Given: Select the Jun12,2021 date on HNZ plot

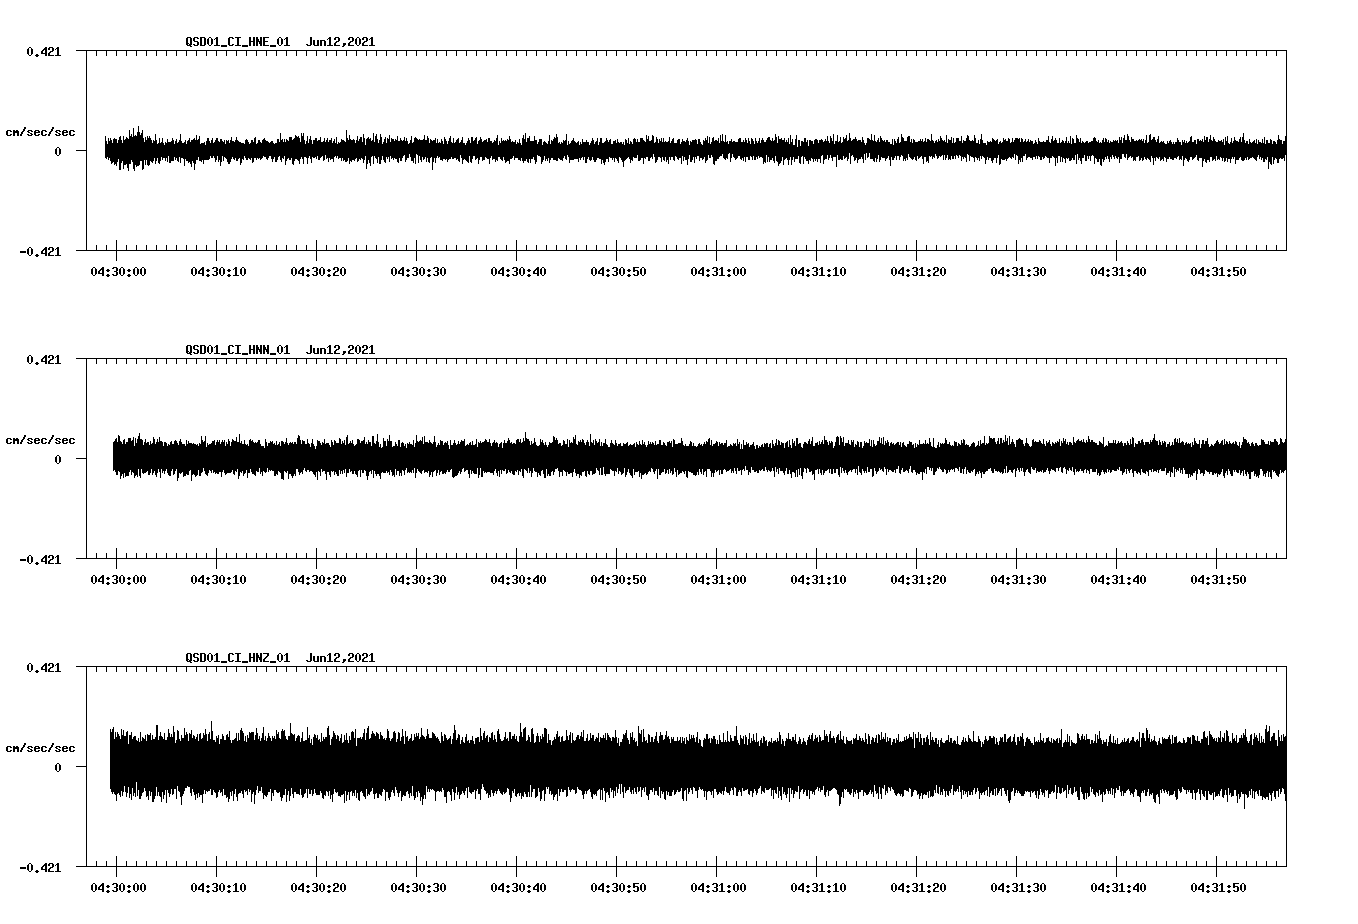Looking at the screenshot, I should click(x=340, y=658).
